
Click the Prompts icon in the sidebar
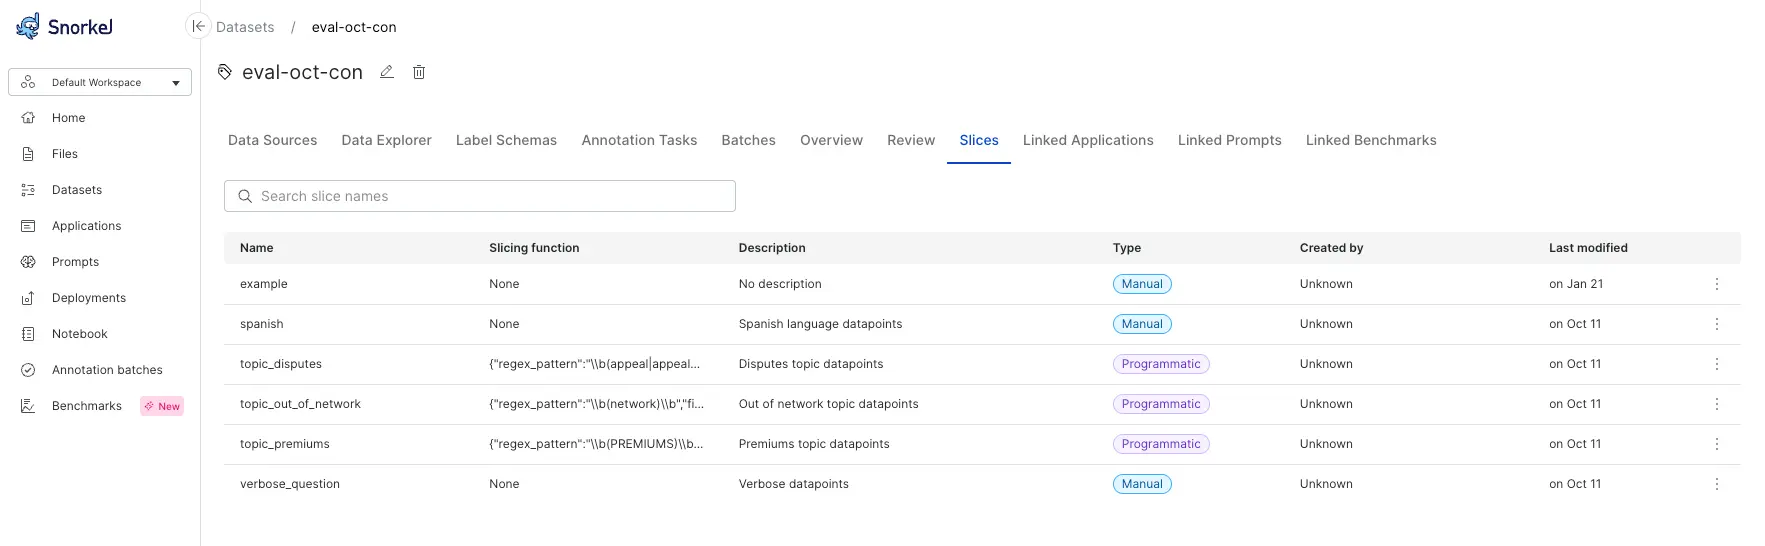[28, 262]
